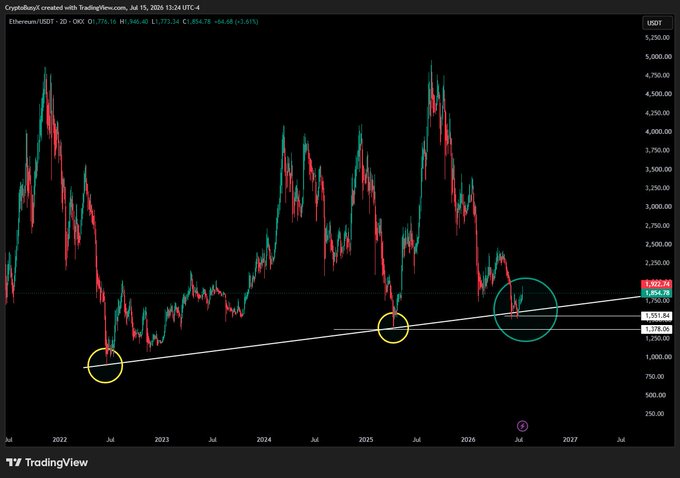Select the yellow circle near mid-2022 low
Viewport: 680px width, 478px height.
coord(105,365)
